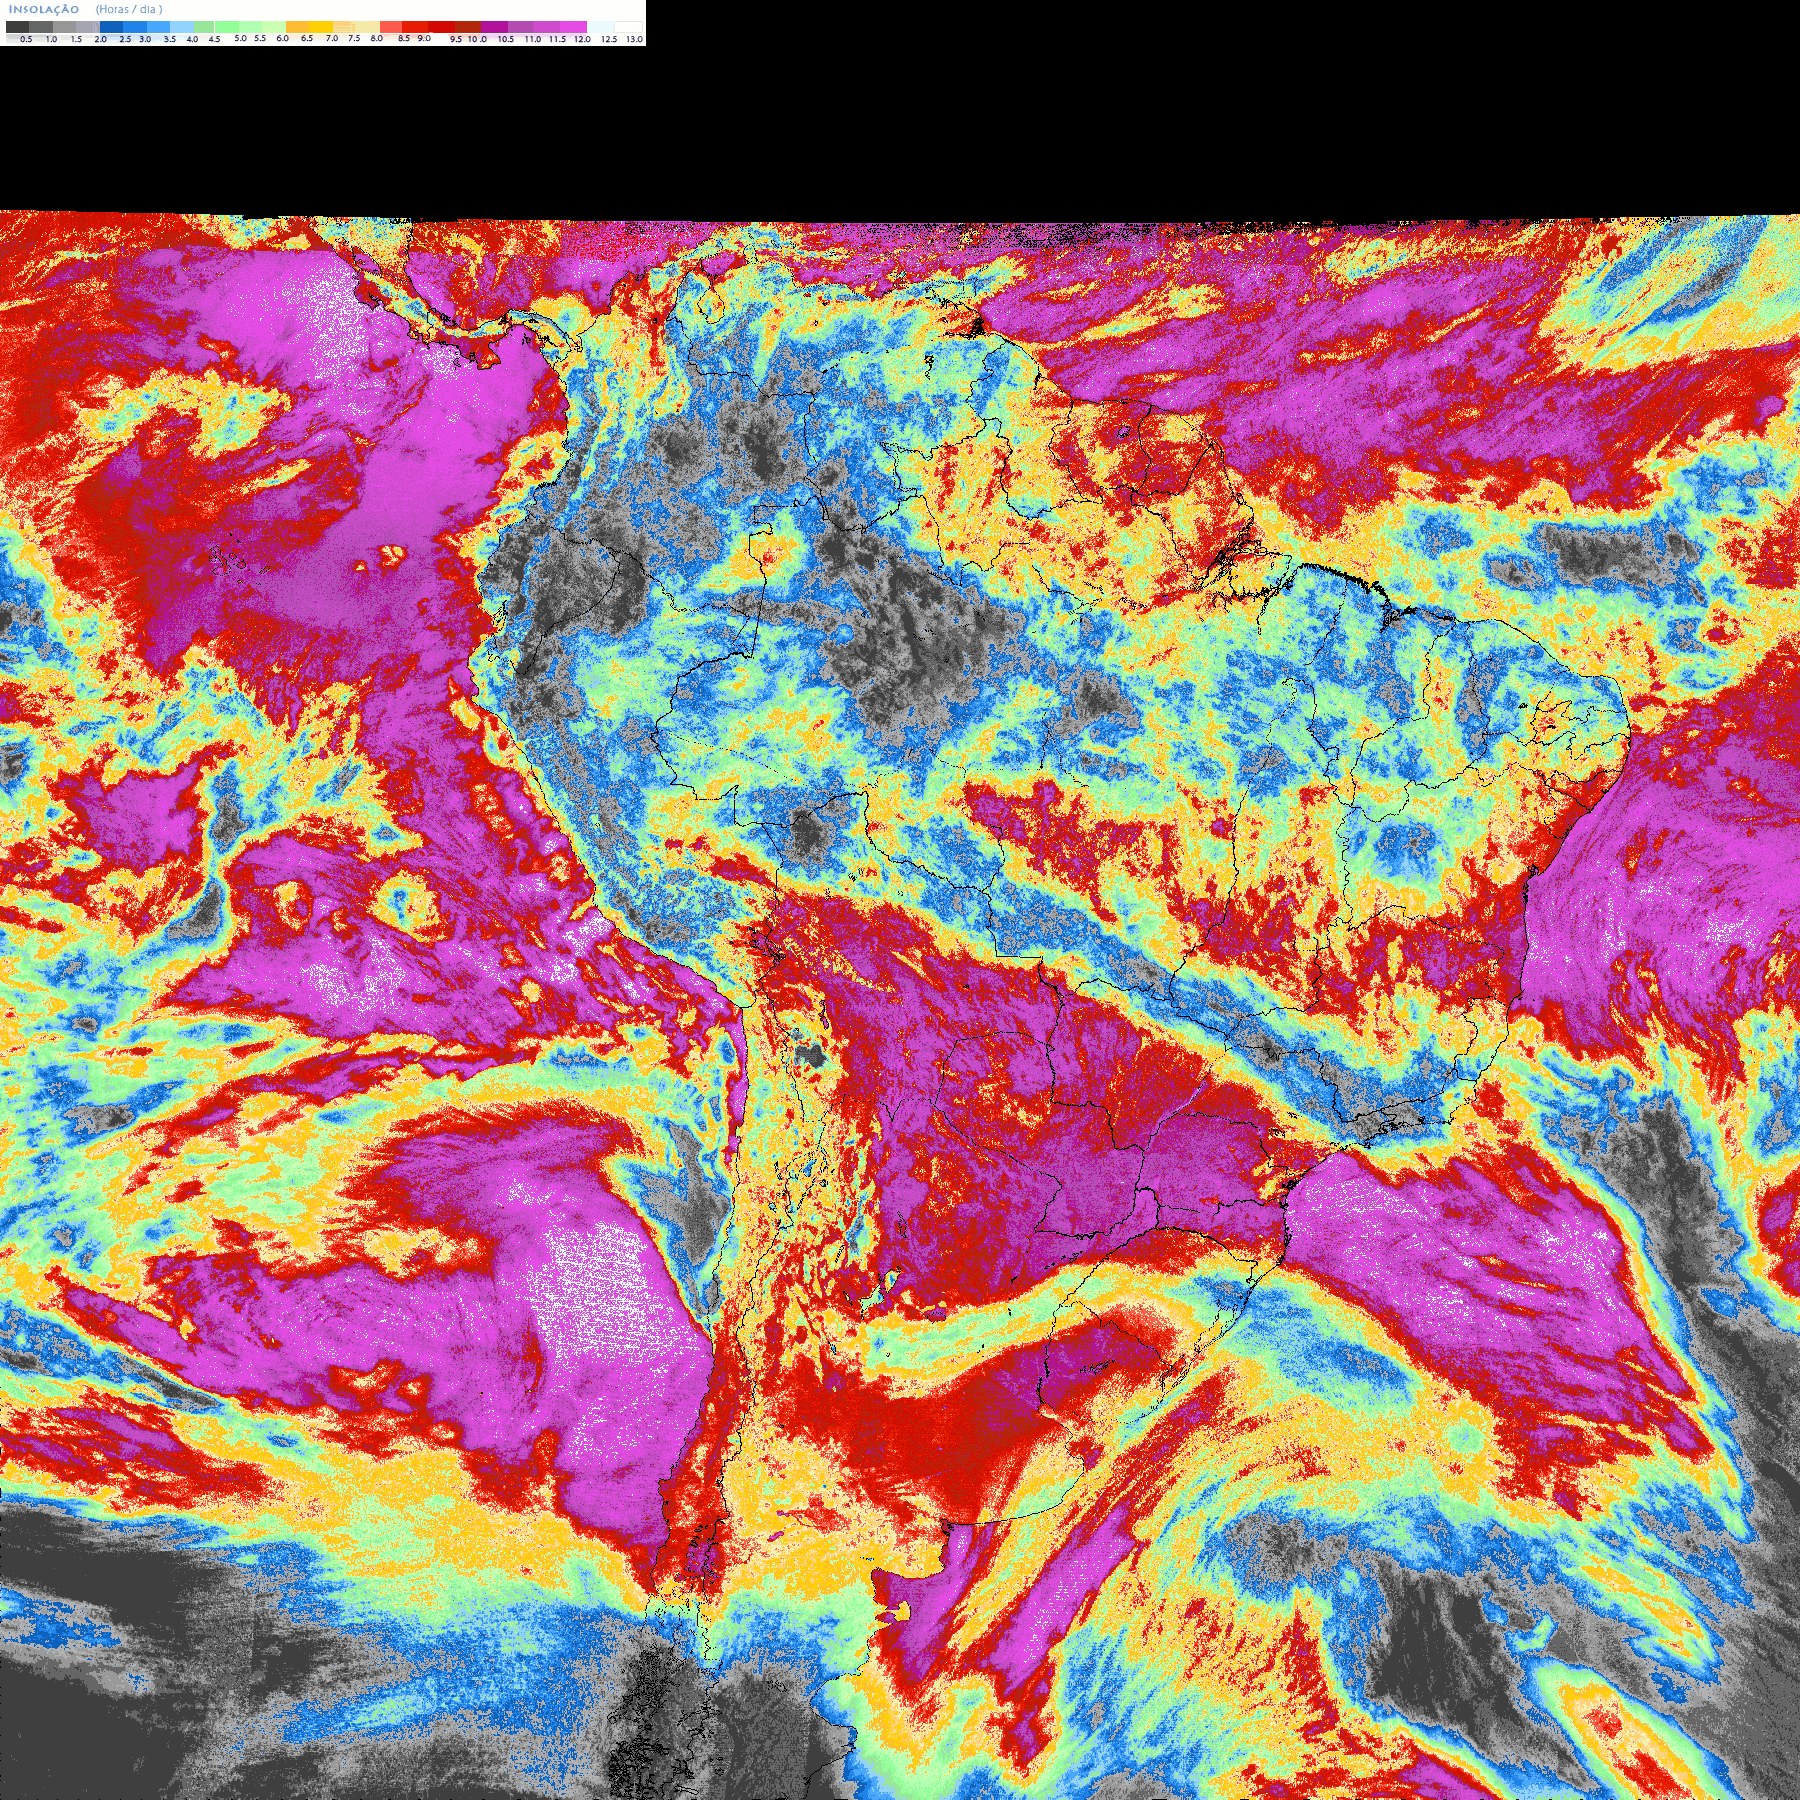
Task: Click the '2.0' scale value
Action: tap(100, 39)
